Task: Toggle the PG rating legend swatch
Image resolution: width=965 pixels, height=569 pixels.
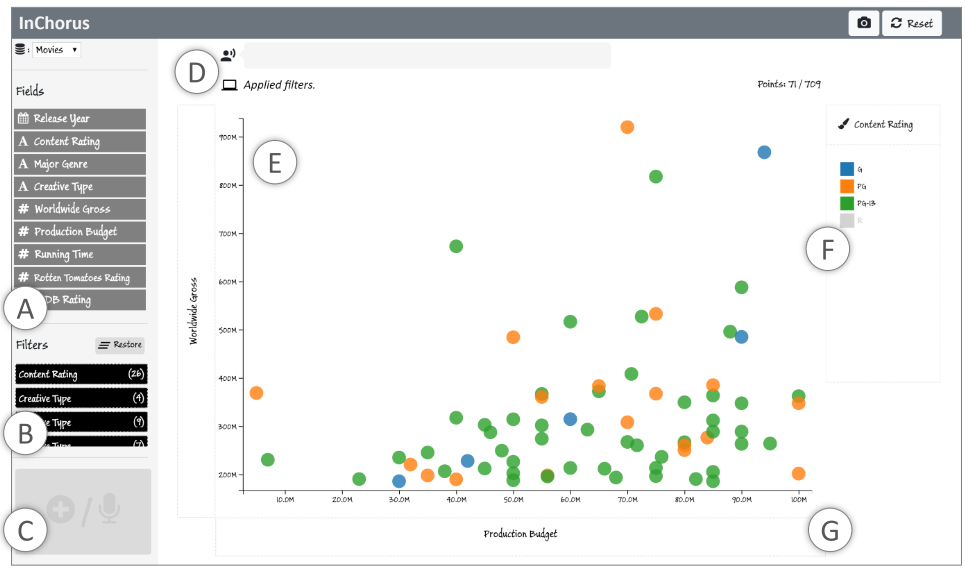Action: (x=847, y=186)
